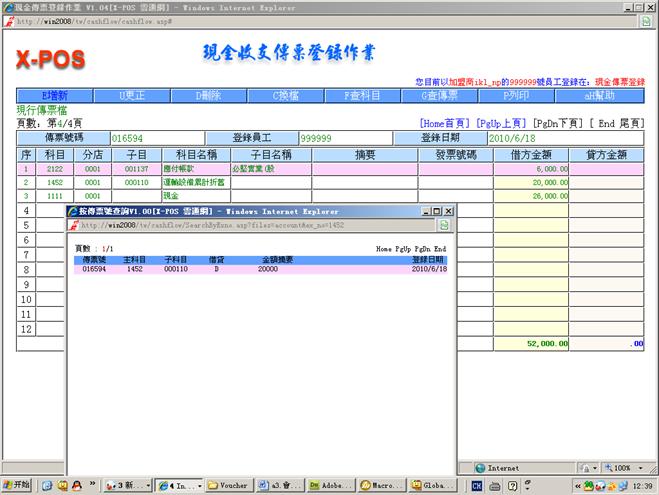Screen dimensions: 659x495
Task: Open the Voucher folder taskbar button
Action: coord(229,485)
